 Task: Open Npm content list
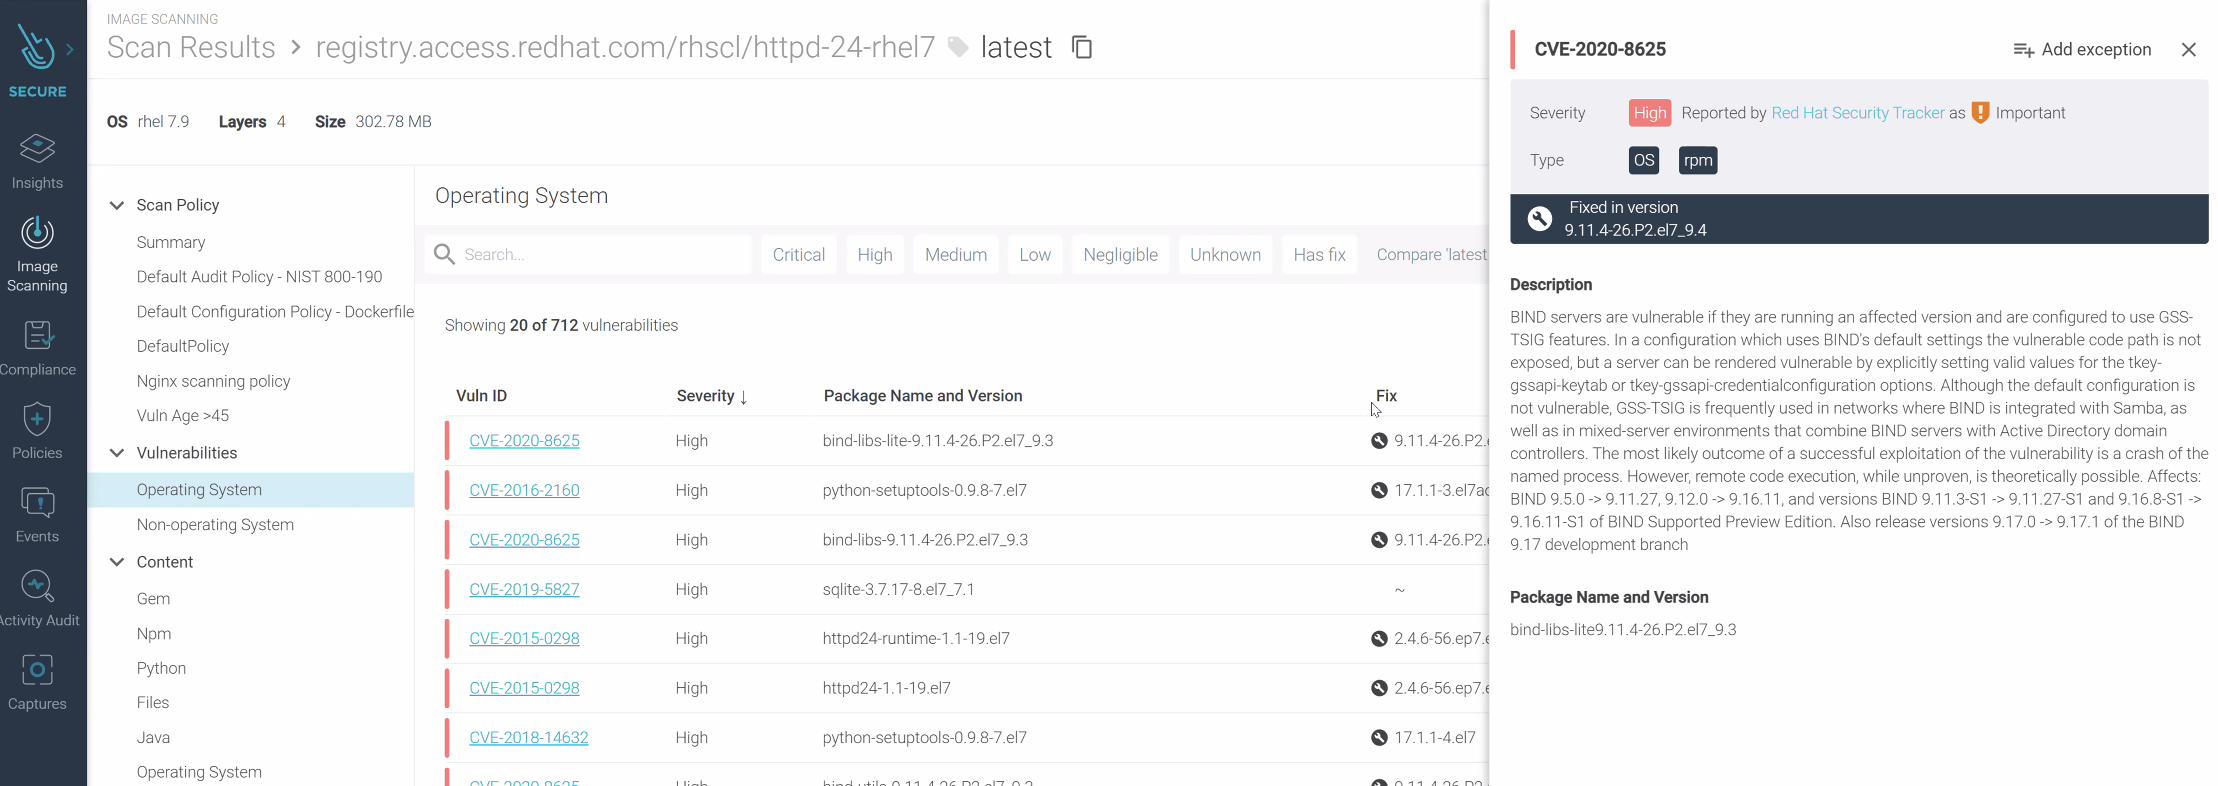(154, 634)
